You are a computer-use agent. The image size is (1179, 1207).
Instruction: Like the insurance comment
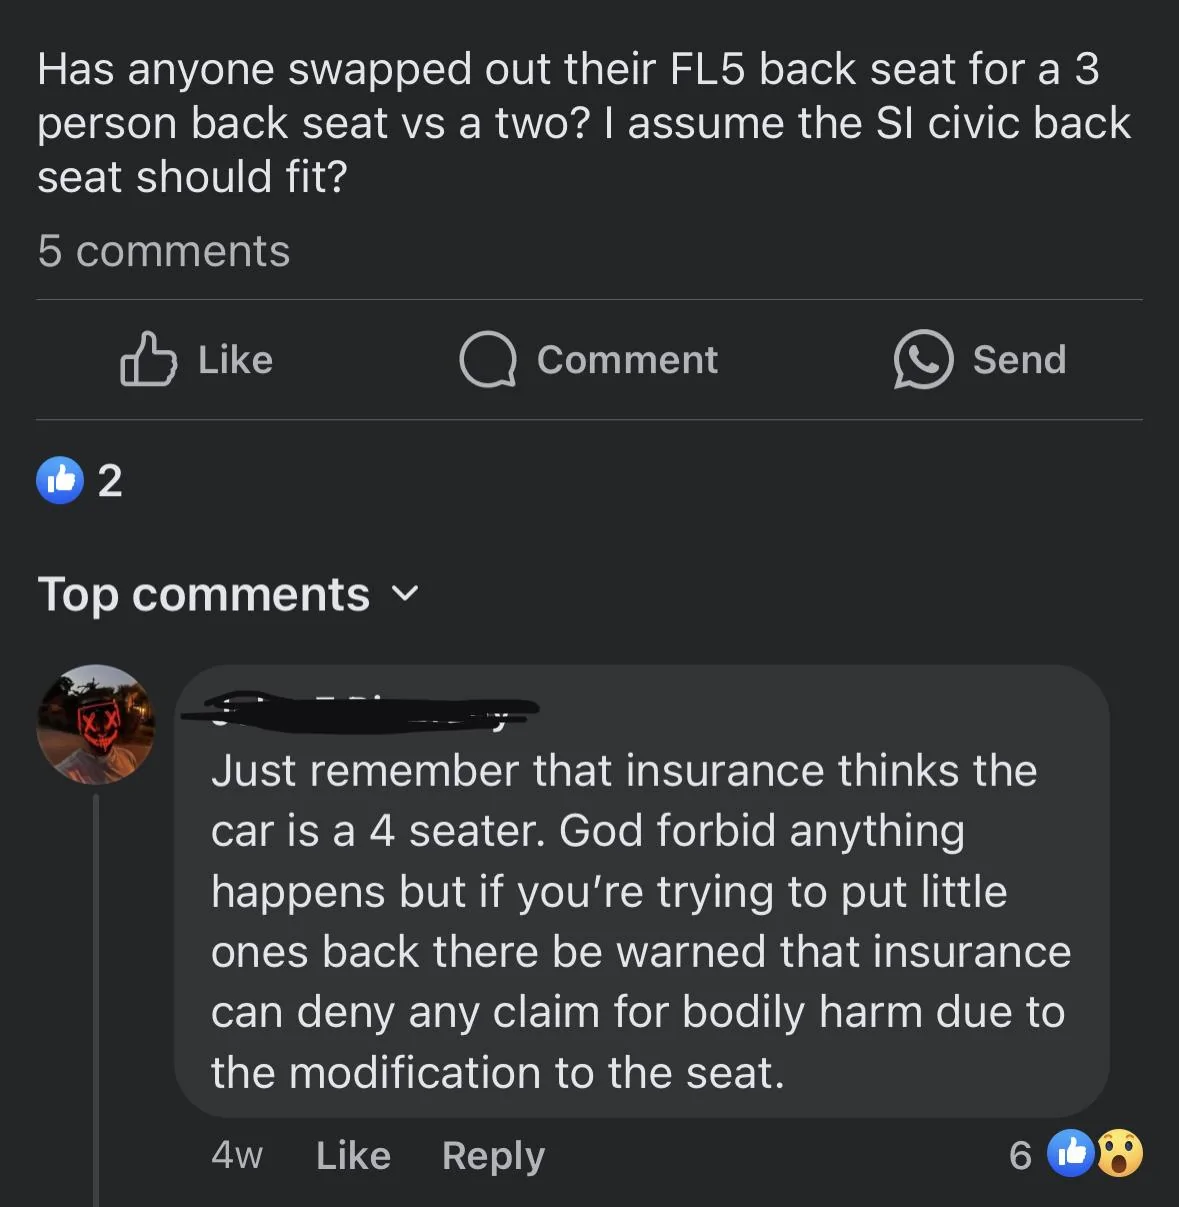click(353, 1156)
